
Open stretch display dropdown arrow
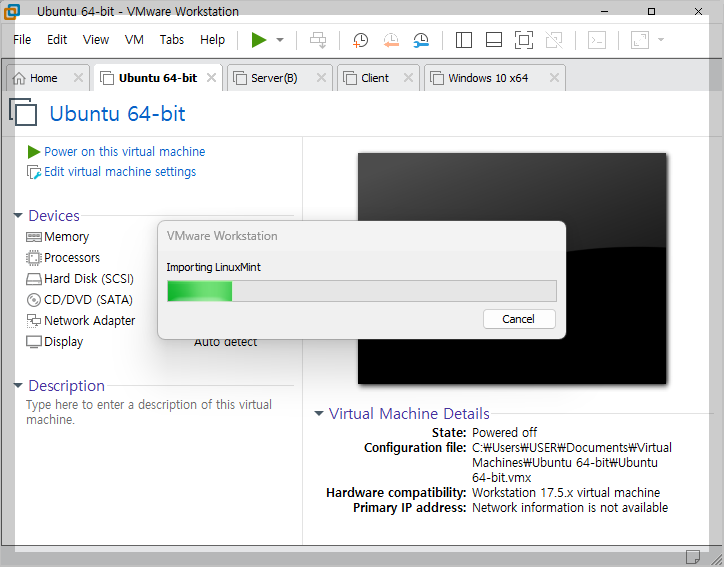coord(661,40)
